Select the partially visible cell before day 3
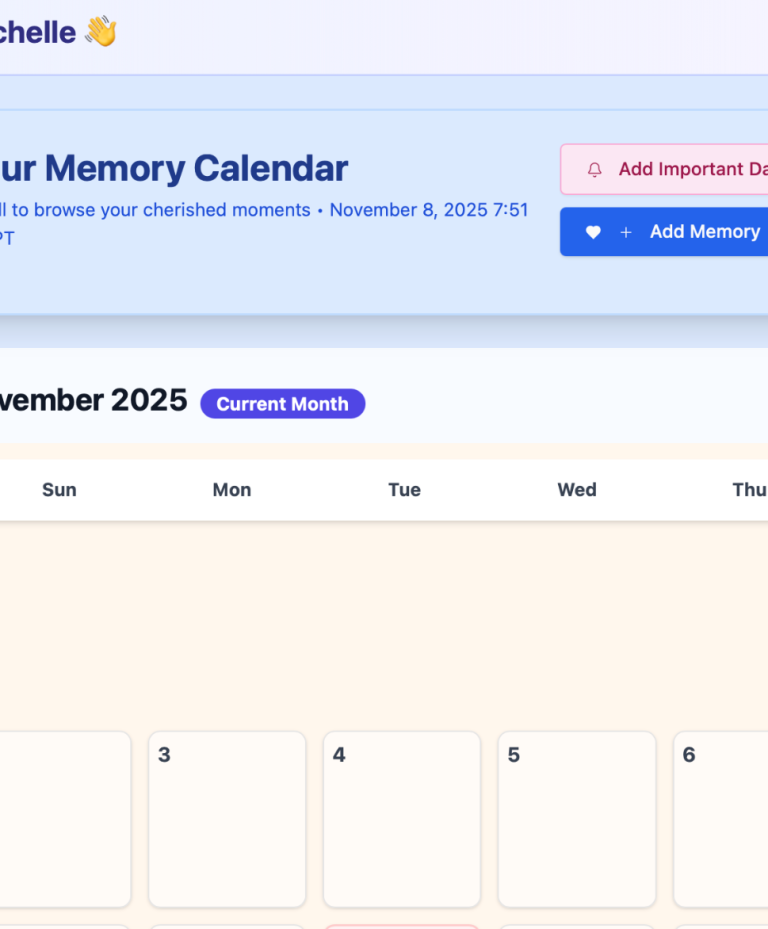Viewport: 768px width, 929px height. coord(64,819)
